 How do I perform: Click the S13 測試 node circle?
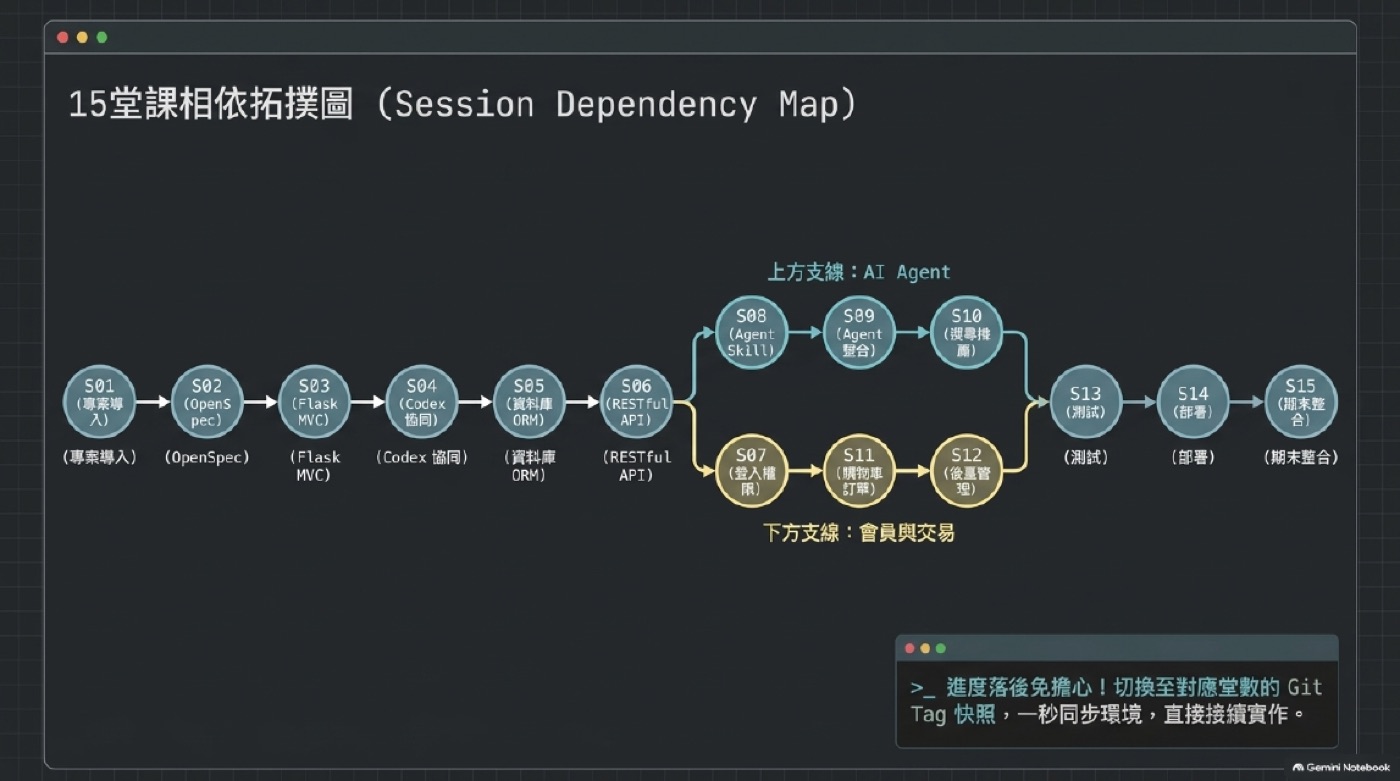[x=1086, y=402]
